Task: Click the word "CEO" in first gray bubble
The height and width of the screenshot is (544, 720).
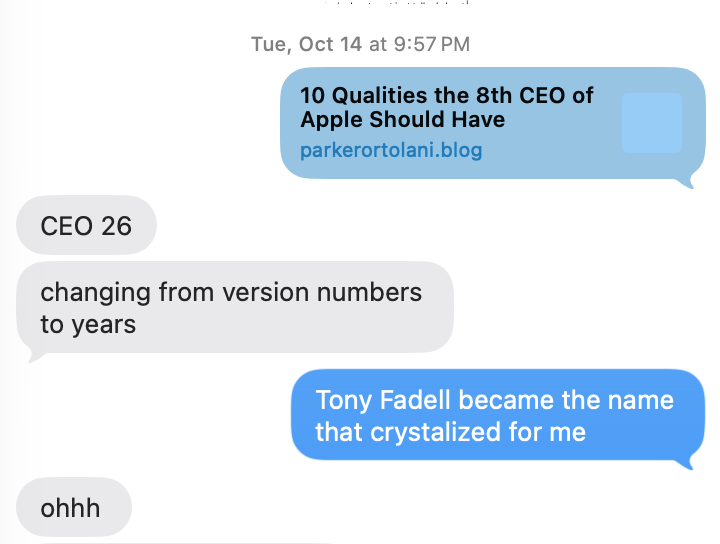Action: coord(68,226)
